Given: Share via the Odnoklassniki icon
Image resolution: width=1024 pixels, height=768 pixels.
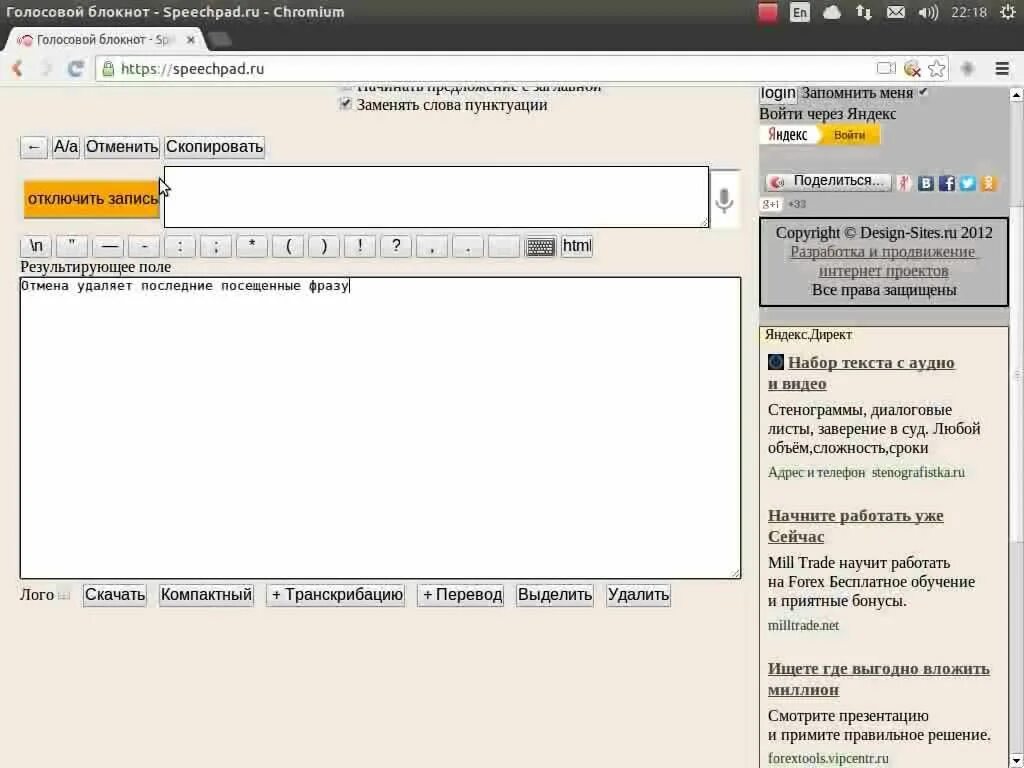Looking at the screenshot, I should click(989, 184).
